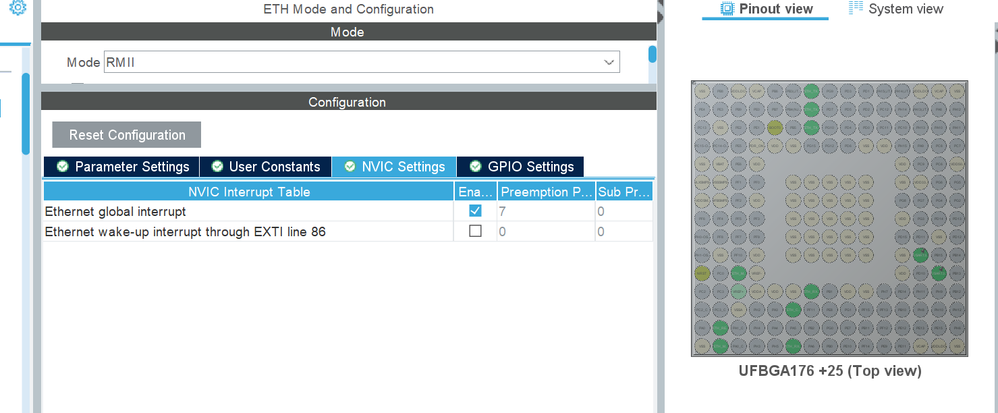Open the Mode dropdown set to RMII
Screen dimensions: 998x413
click(x=362, y=62)
